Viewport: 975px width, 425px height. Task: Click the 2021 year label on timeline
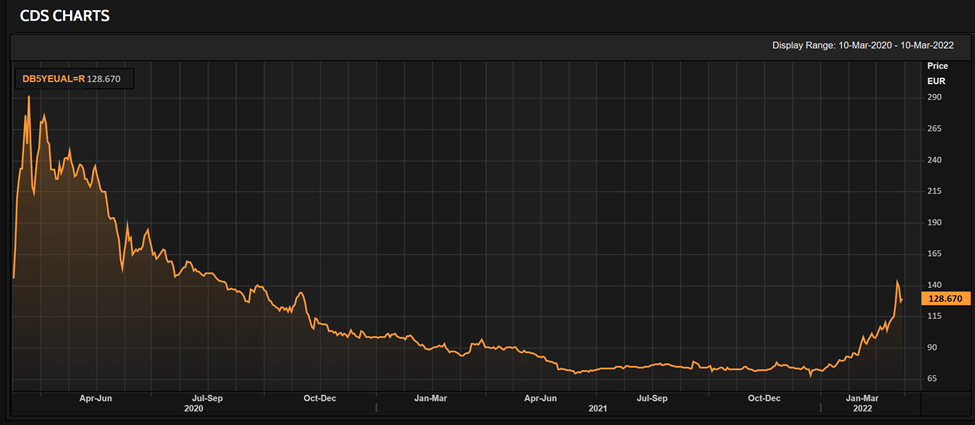pos(597,409)
